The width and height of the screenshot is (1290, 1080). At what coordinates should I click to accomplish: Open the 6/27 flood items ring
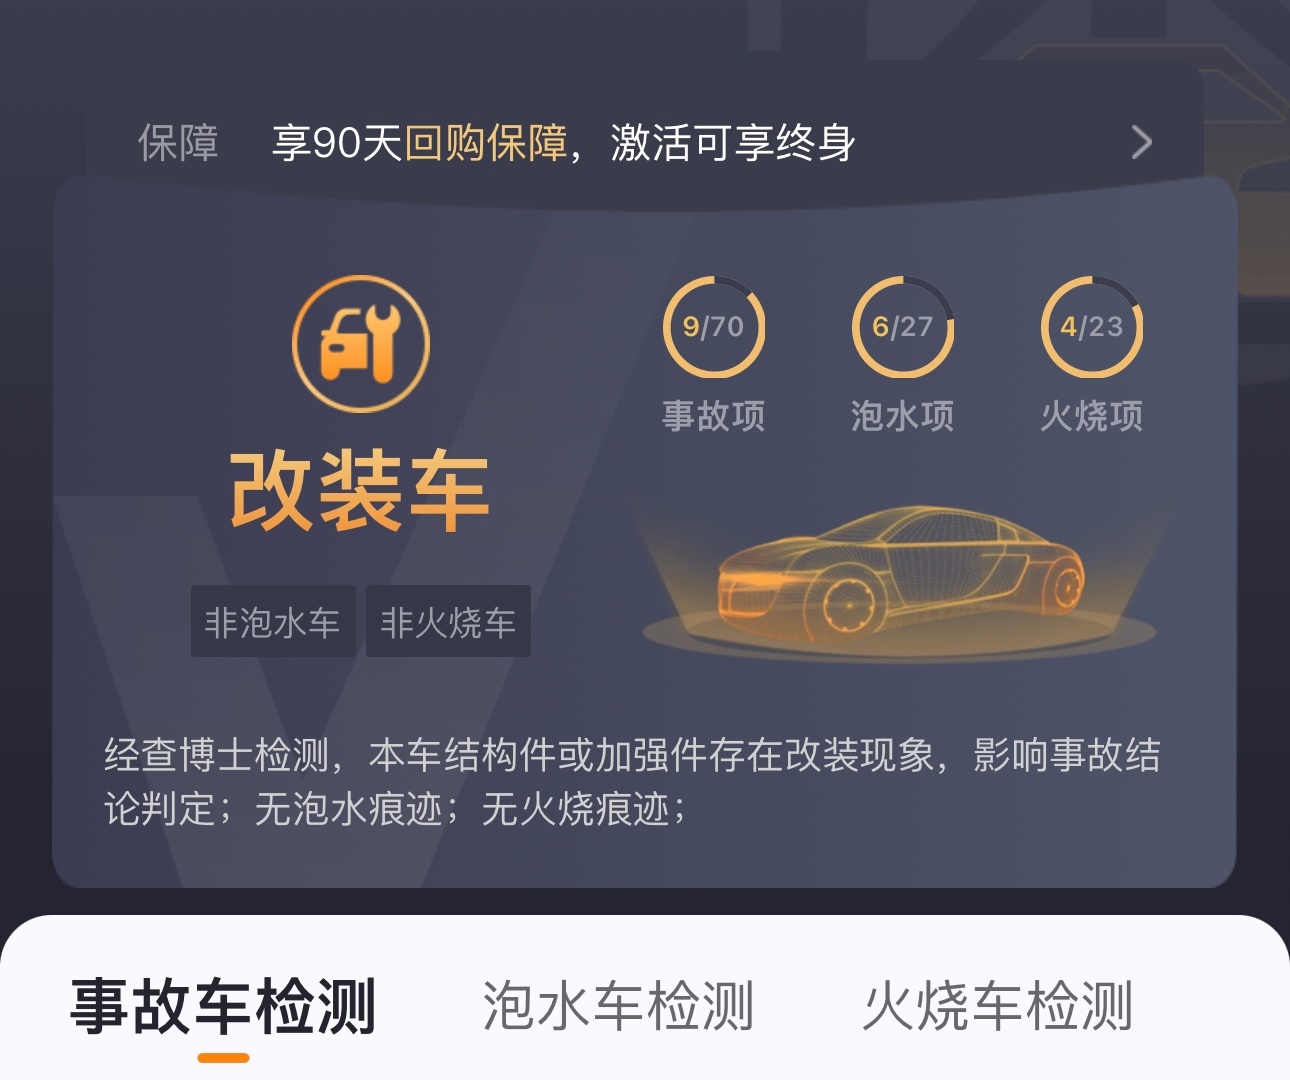[903, 327]
